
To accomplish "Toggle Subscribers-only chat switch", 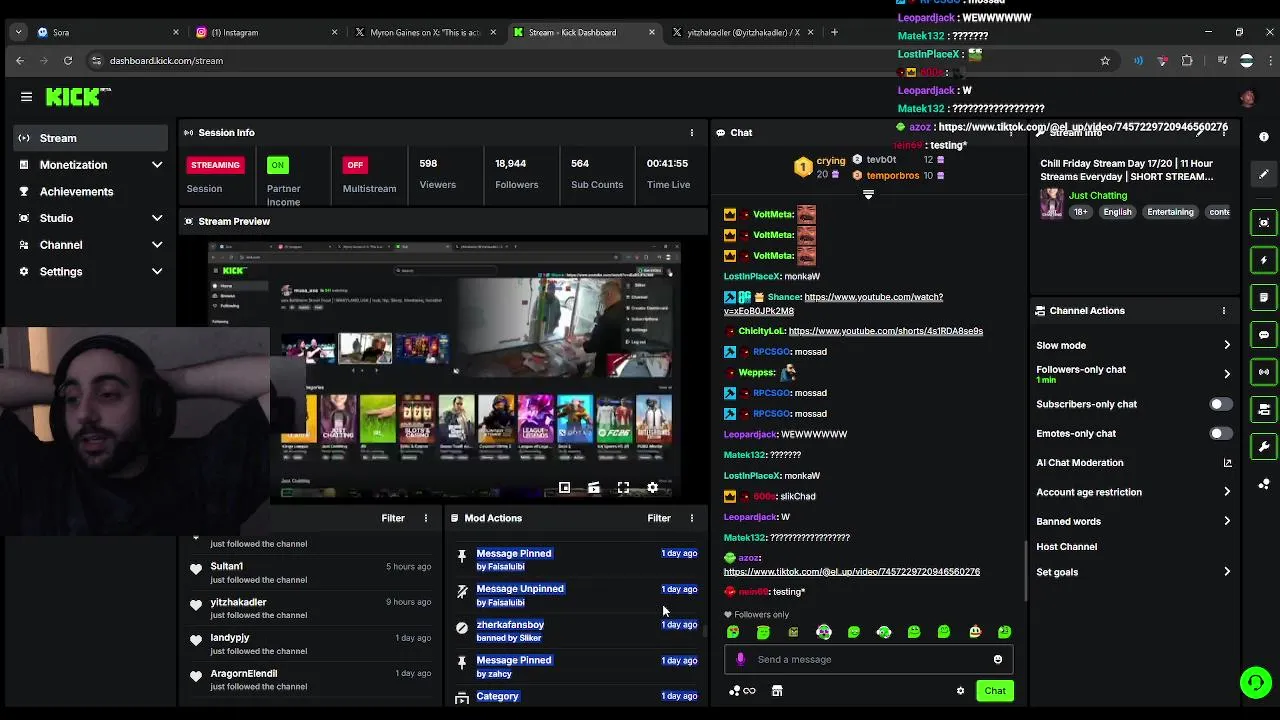I will pyautogui.click(x=1220, y=404).
